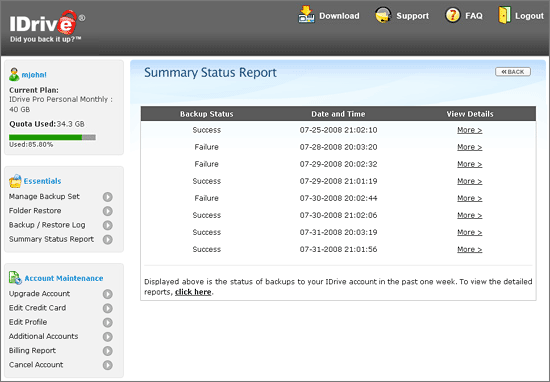Viewport: 550px width, 382px height.
Task: Click arrow icon next to Edit Credit Card
Action: (108, 308)
